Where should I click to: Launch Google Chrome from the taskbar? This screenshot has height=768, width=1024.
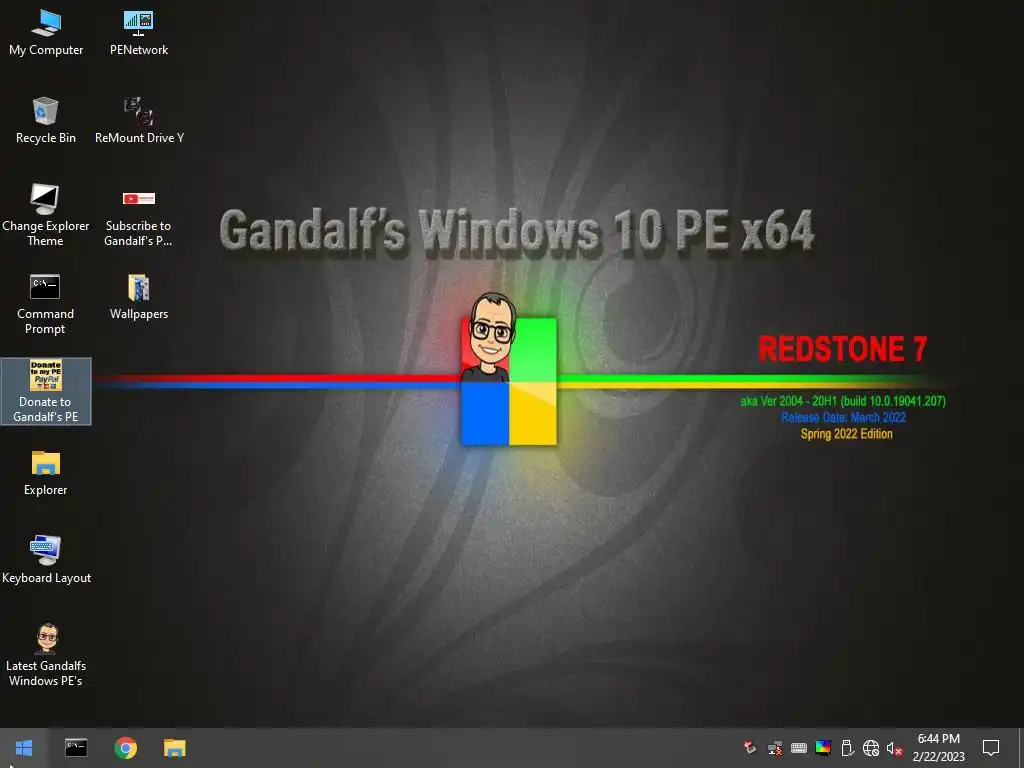pyautogui.click(x=125, y=748)
